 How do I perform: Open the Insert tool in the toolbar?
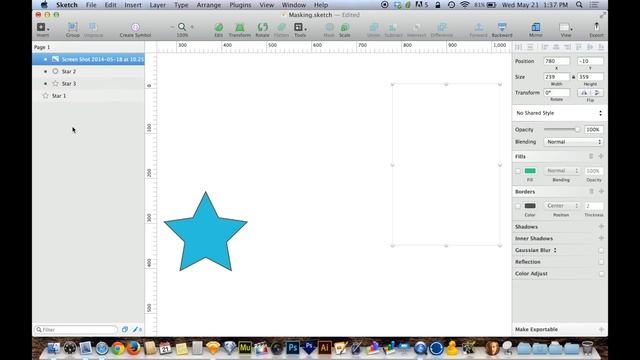42,27
